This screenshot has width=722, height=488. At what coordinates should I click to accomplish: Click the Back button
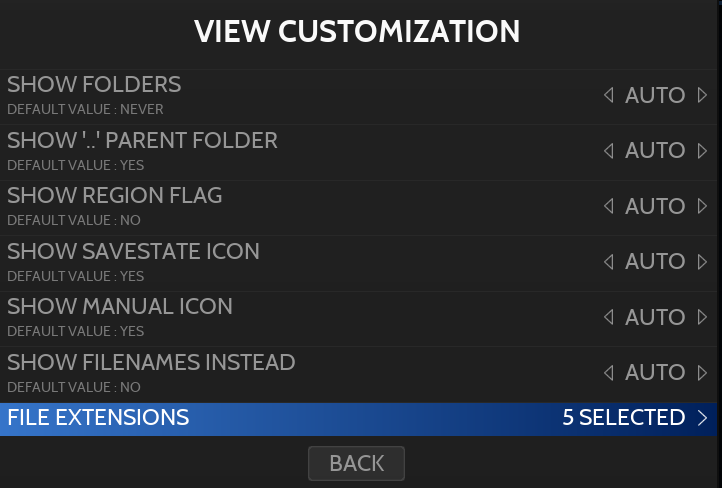(356, 463)
